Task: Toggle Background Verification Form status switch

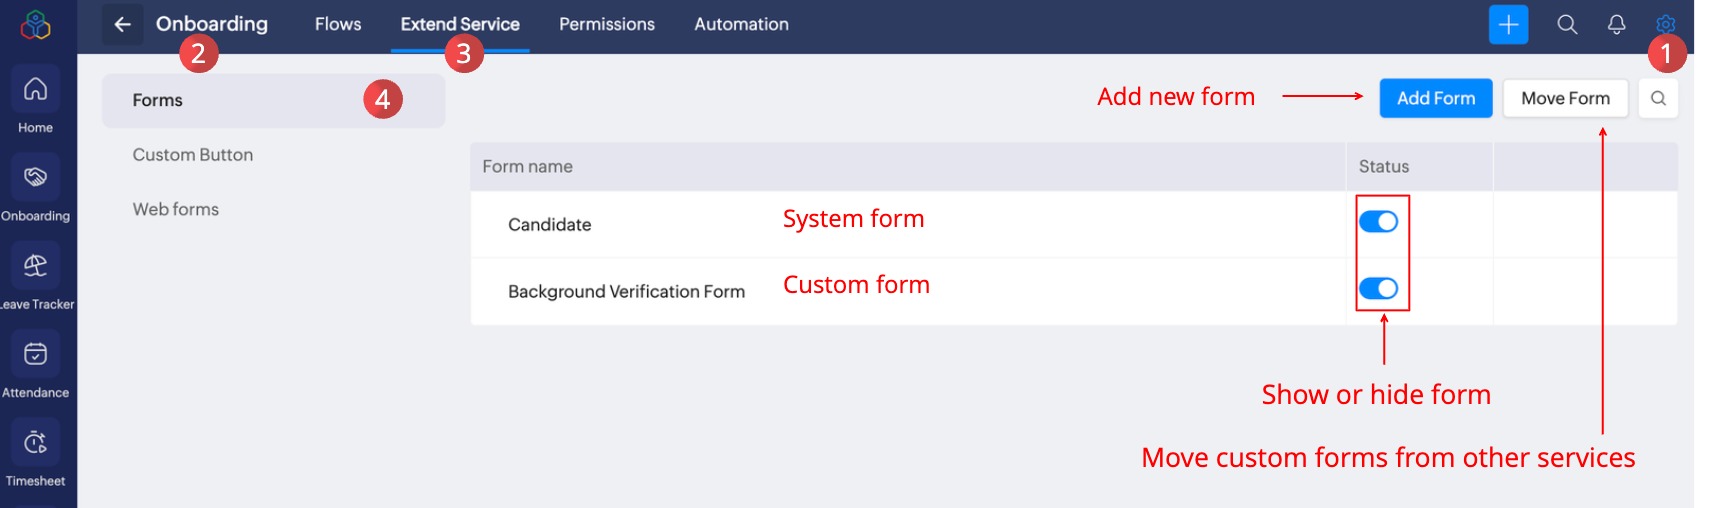Action: pyautogui.click(x=1379, y=289)
